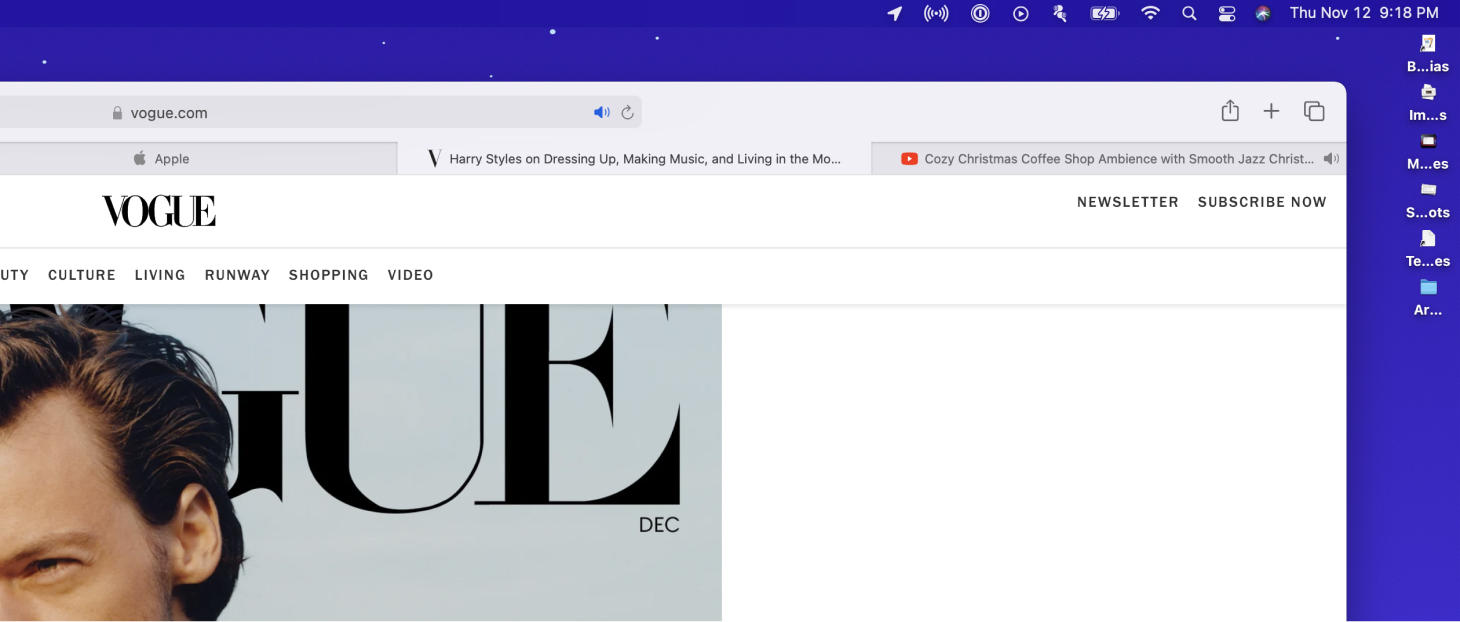Click the vogue.com address field
The image size is (1460, 622).
tap(320, 112)
